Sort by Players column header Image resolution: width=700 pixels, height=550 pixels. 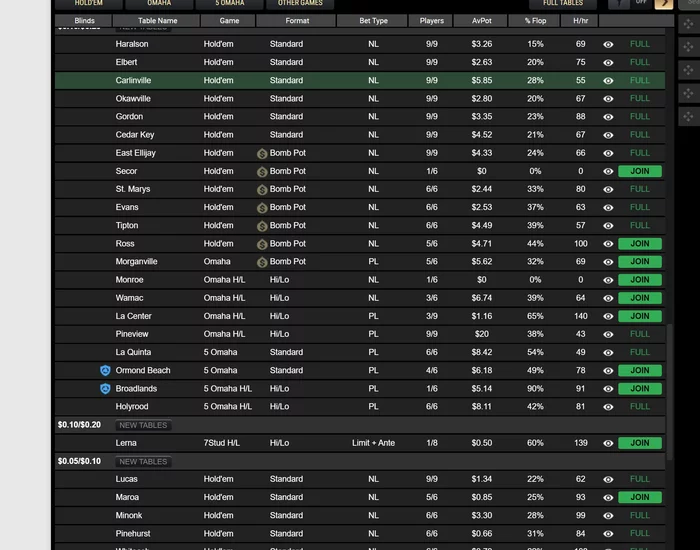(x=431, y=21)
